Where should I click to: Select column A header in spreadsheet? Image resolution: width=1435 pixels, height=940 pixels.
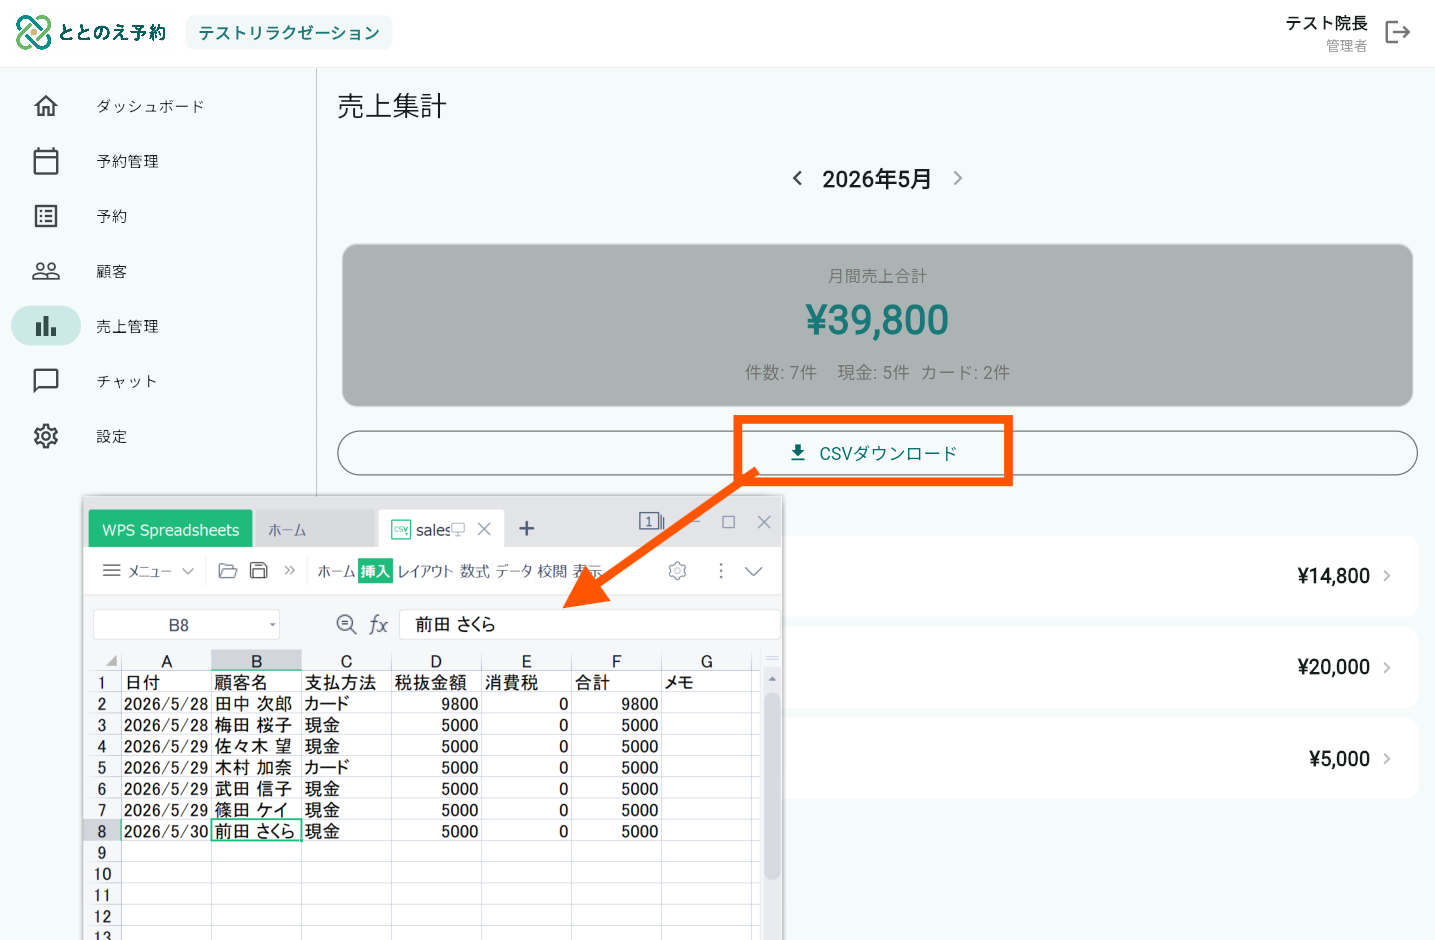(x=167, y=661)
